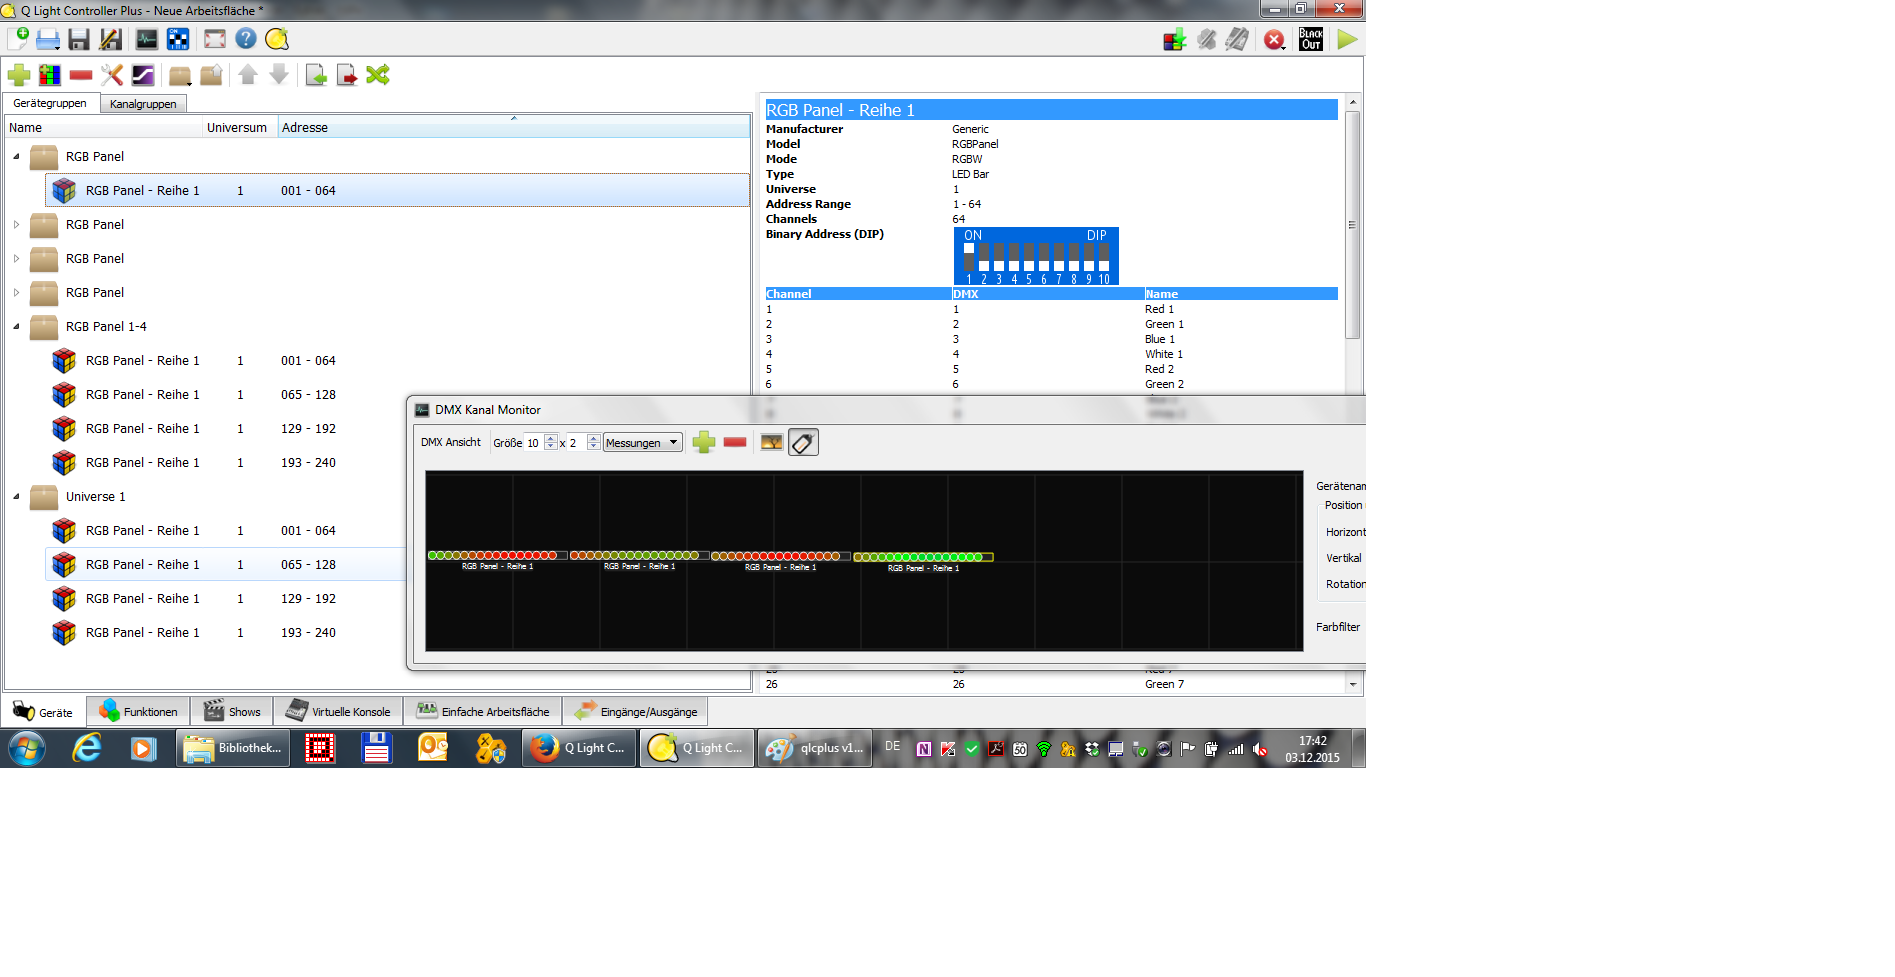Screen dimensions: 1895x977
Task: Sort by the Adresse column header
Action: click(x=514, y=128)
